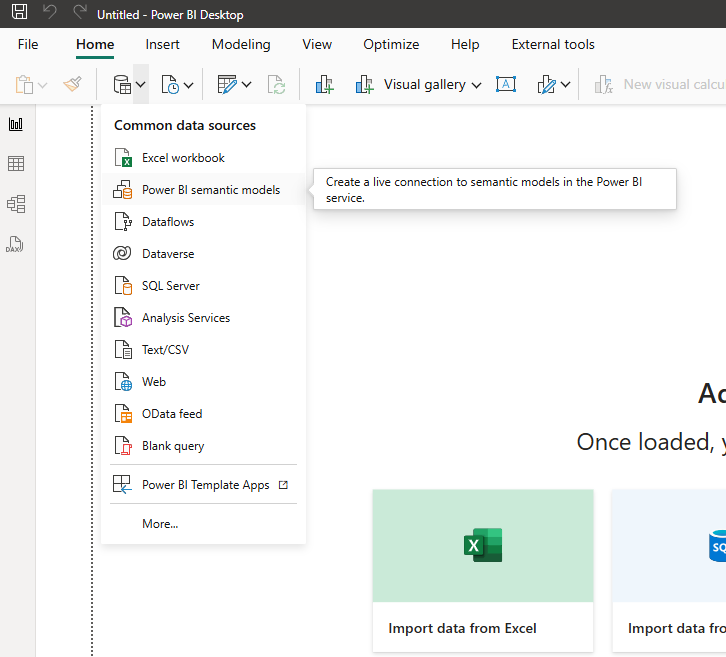Click the Format painter icon
This screenshot has height=657, width=726.
pos(73,84)
